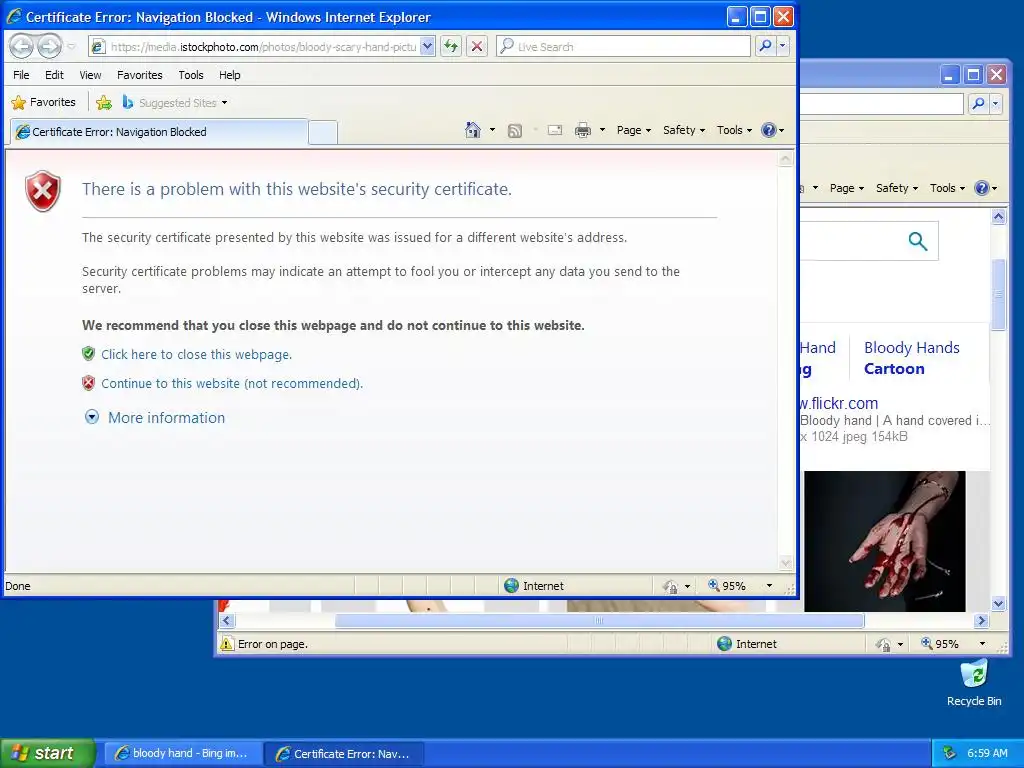The height and width of the screenshot is (768, 1024).
Task: Click Help icon in background Bing window
Action: click(x=982, y=188)
